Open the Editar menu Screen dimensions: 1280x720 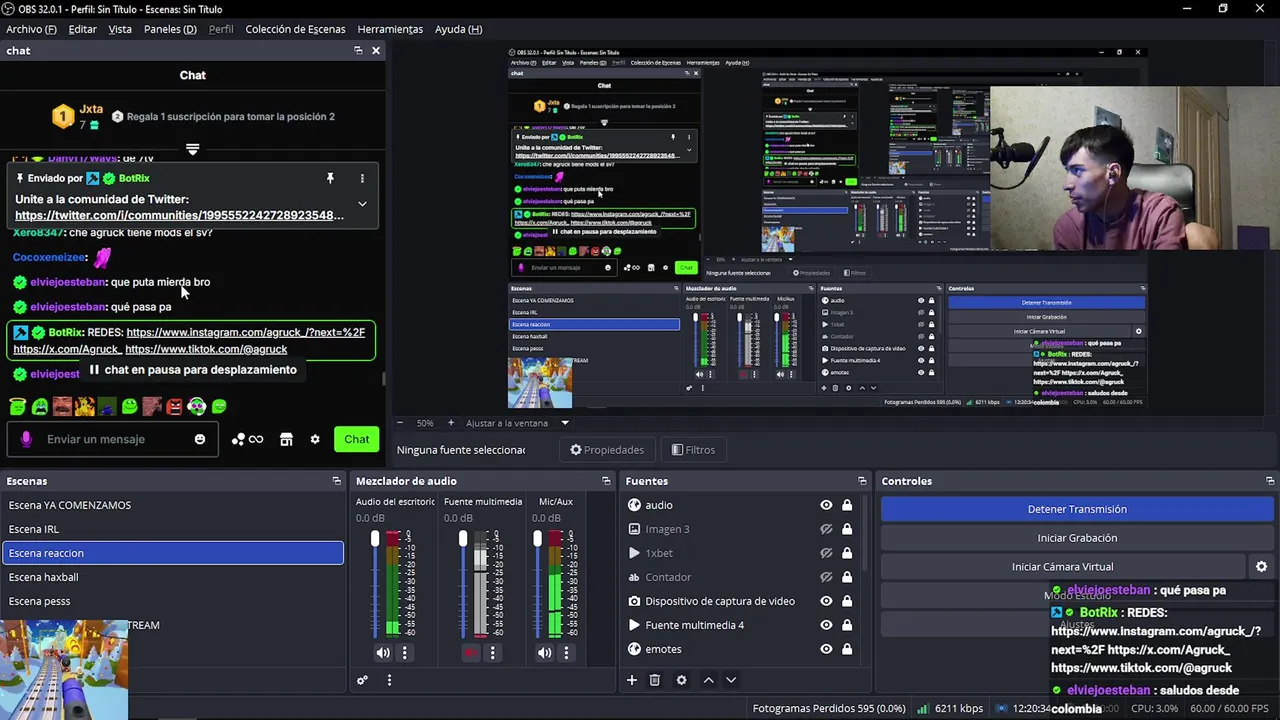point(82,29)
